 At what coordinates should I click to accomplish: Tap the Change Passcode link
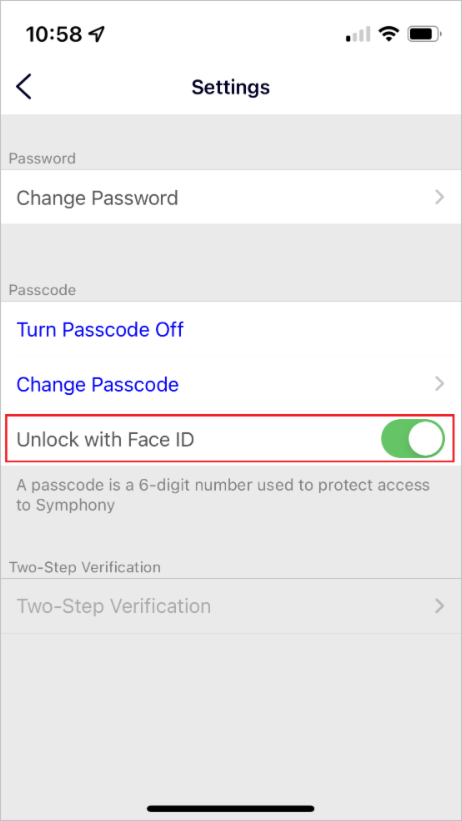click(x=97, y=384)
